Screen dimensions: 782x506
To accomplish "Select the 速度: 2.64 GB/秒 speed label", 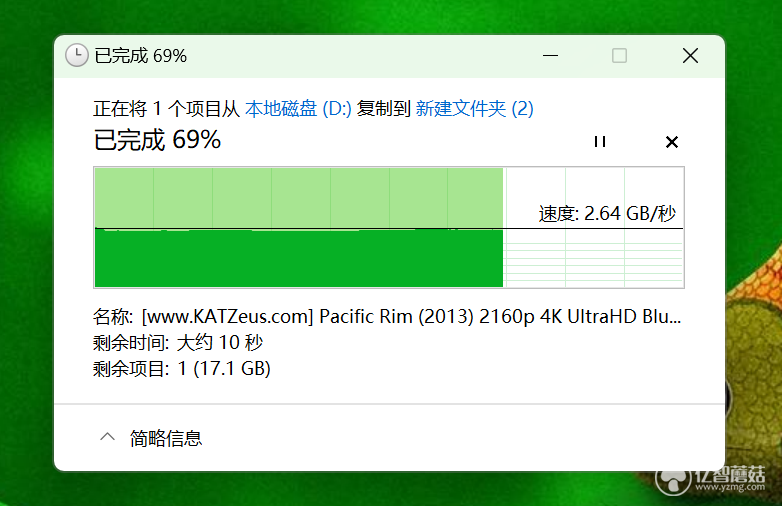I will point(607,213).
